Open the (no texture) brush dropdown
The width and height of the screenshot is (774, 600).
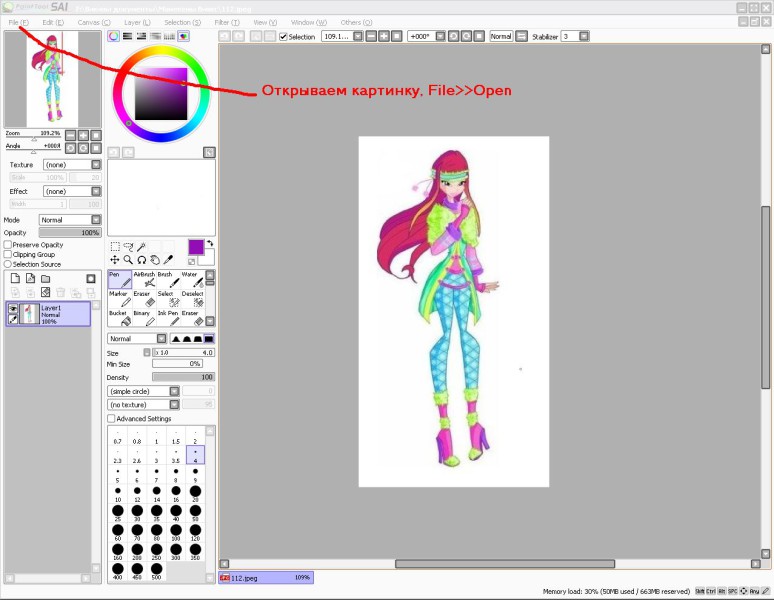pos(174,405)
